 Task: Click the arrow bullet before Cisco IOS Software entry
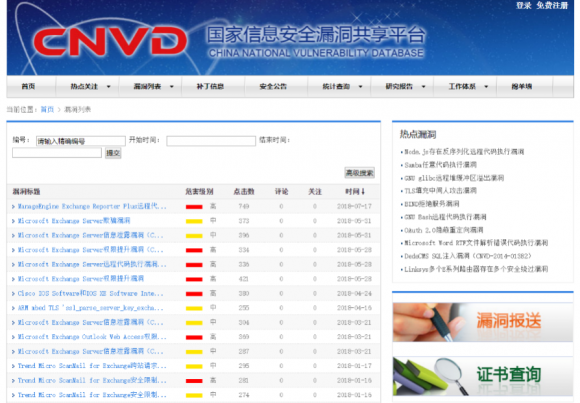click(13, 293)
